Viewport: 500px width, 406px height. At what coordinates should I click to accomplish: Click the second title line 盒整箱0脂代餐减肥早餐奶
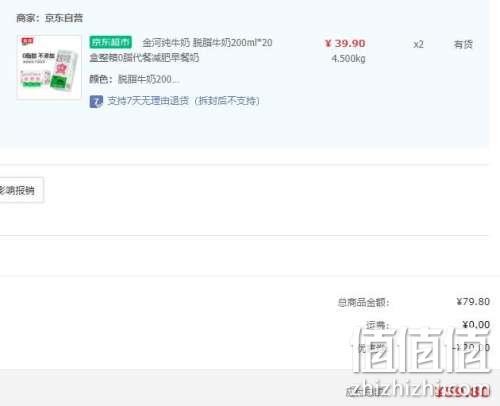coord(144,57)
